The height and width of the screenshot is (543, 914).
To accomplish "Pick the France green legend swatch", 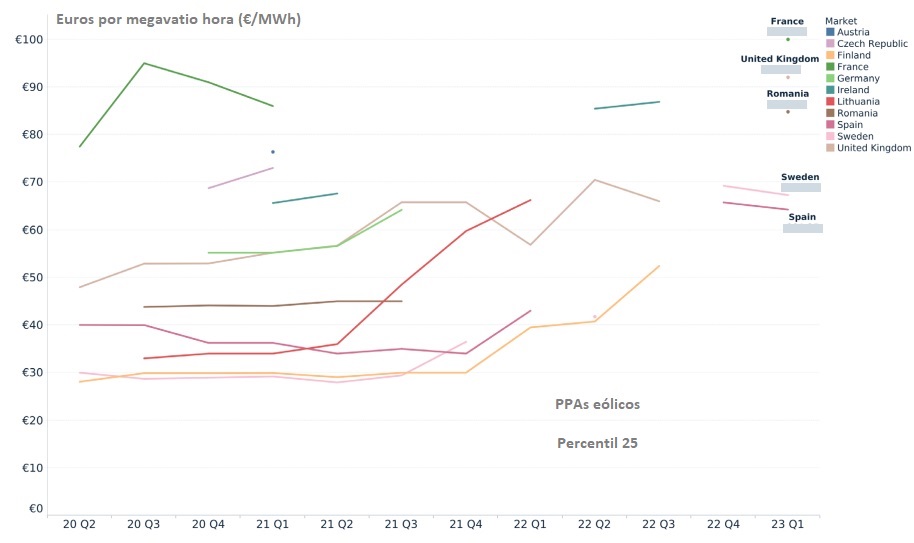I will (830, 67).
